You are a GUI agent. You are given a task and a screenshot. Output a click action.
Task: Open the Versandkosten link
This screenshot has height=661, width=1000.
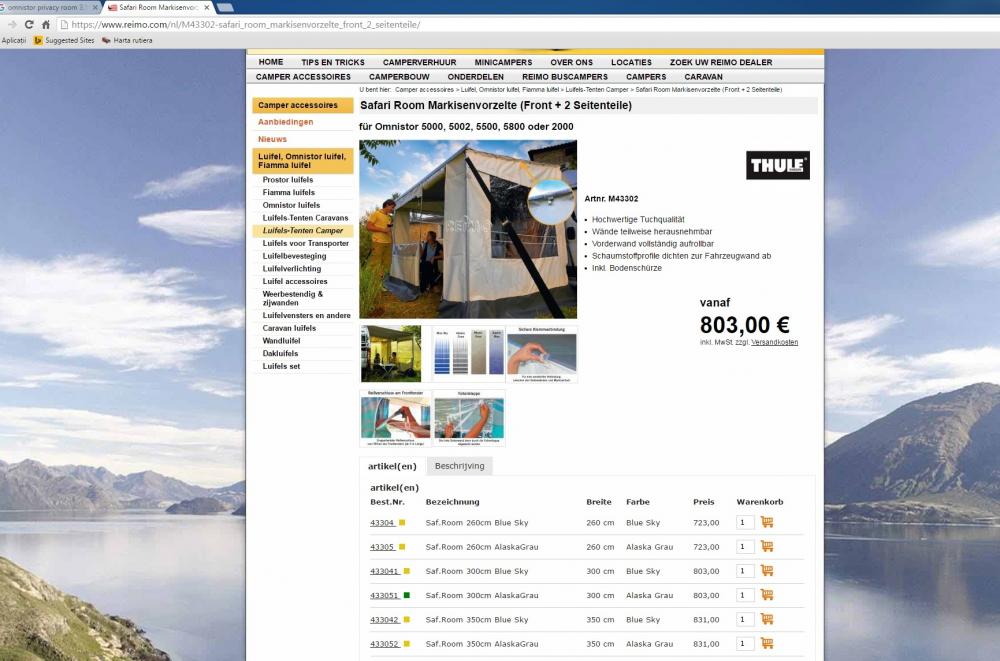774,342
